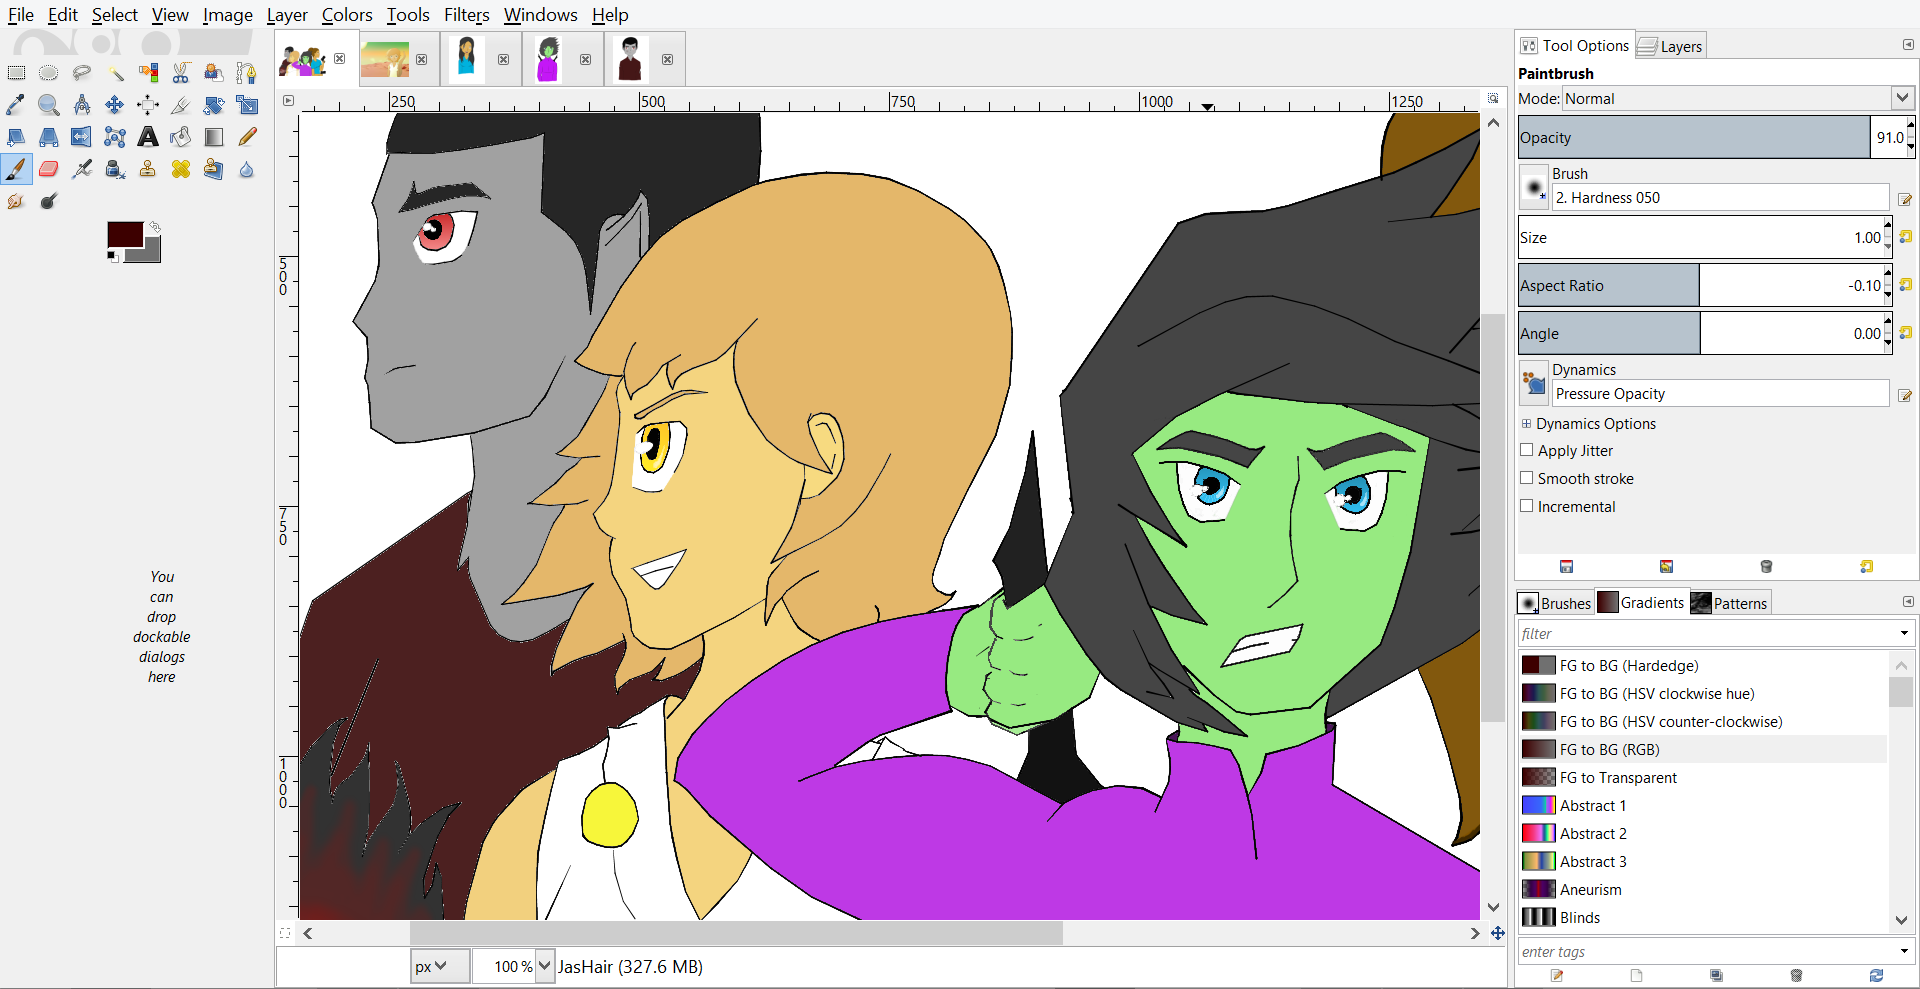
Task: Open the Colors menu
Action: click(347, 15)
